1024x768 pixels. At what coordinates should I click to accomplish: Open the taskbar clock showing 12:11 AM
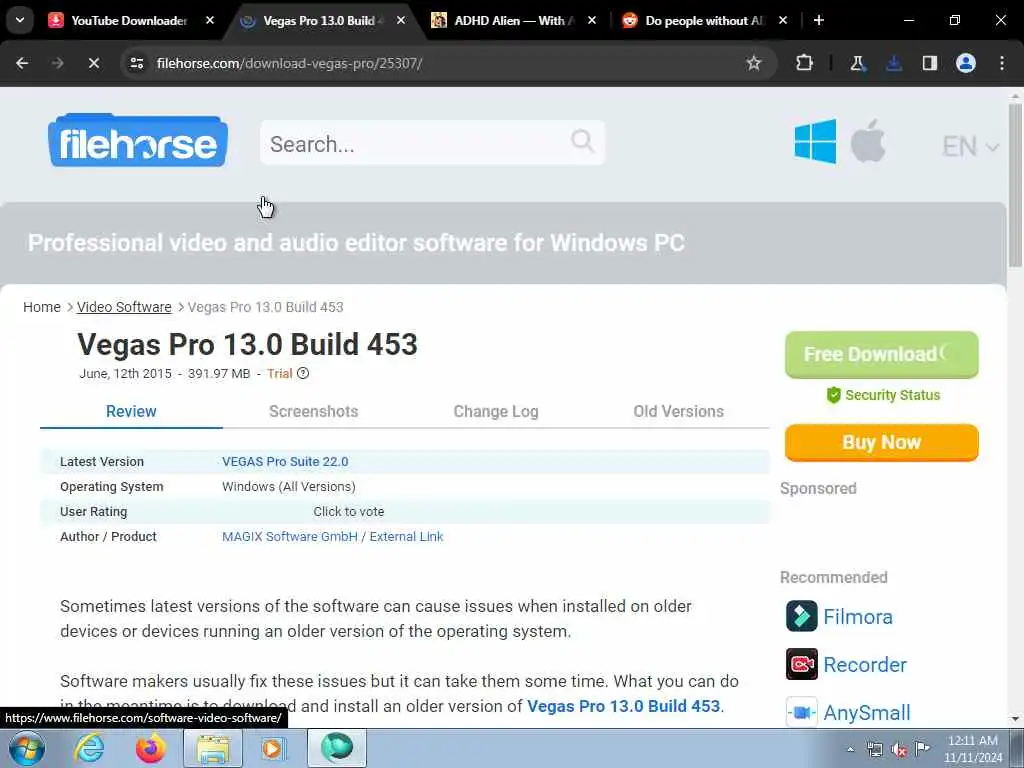(973, 749)
